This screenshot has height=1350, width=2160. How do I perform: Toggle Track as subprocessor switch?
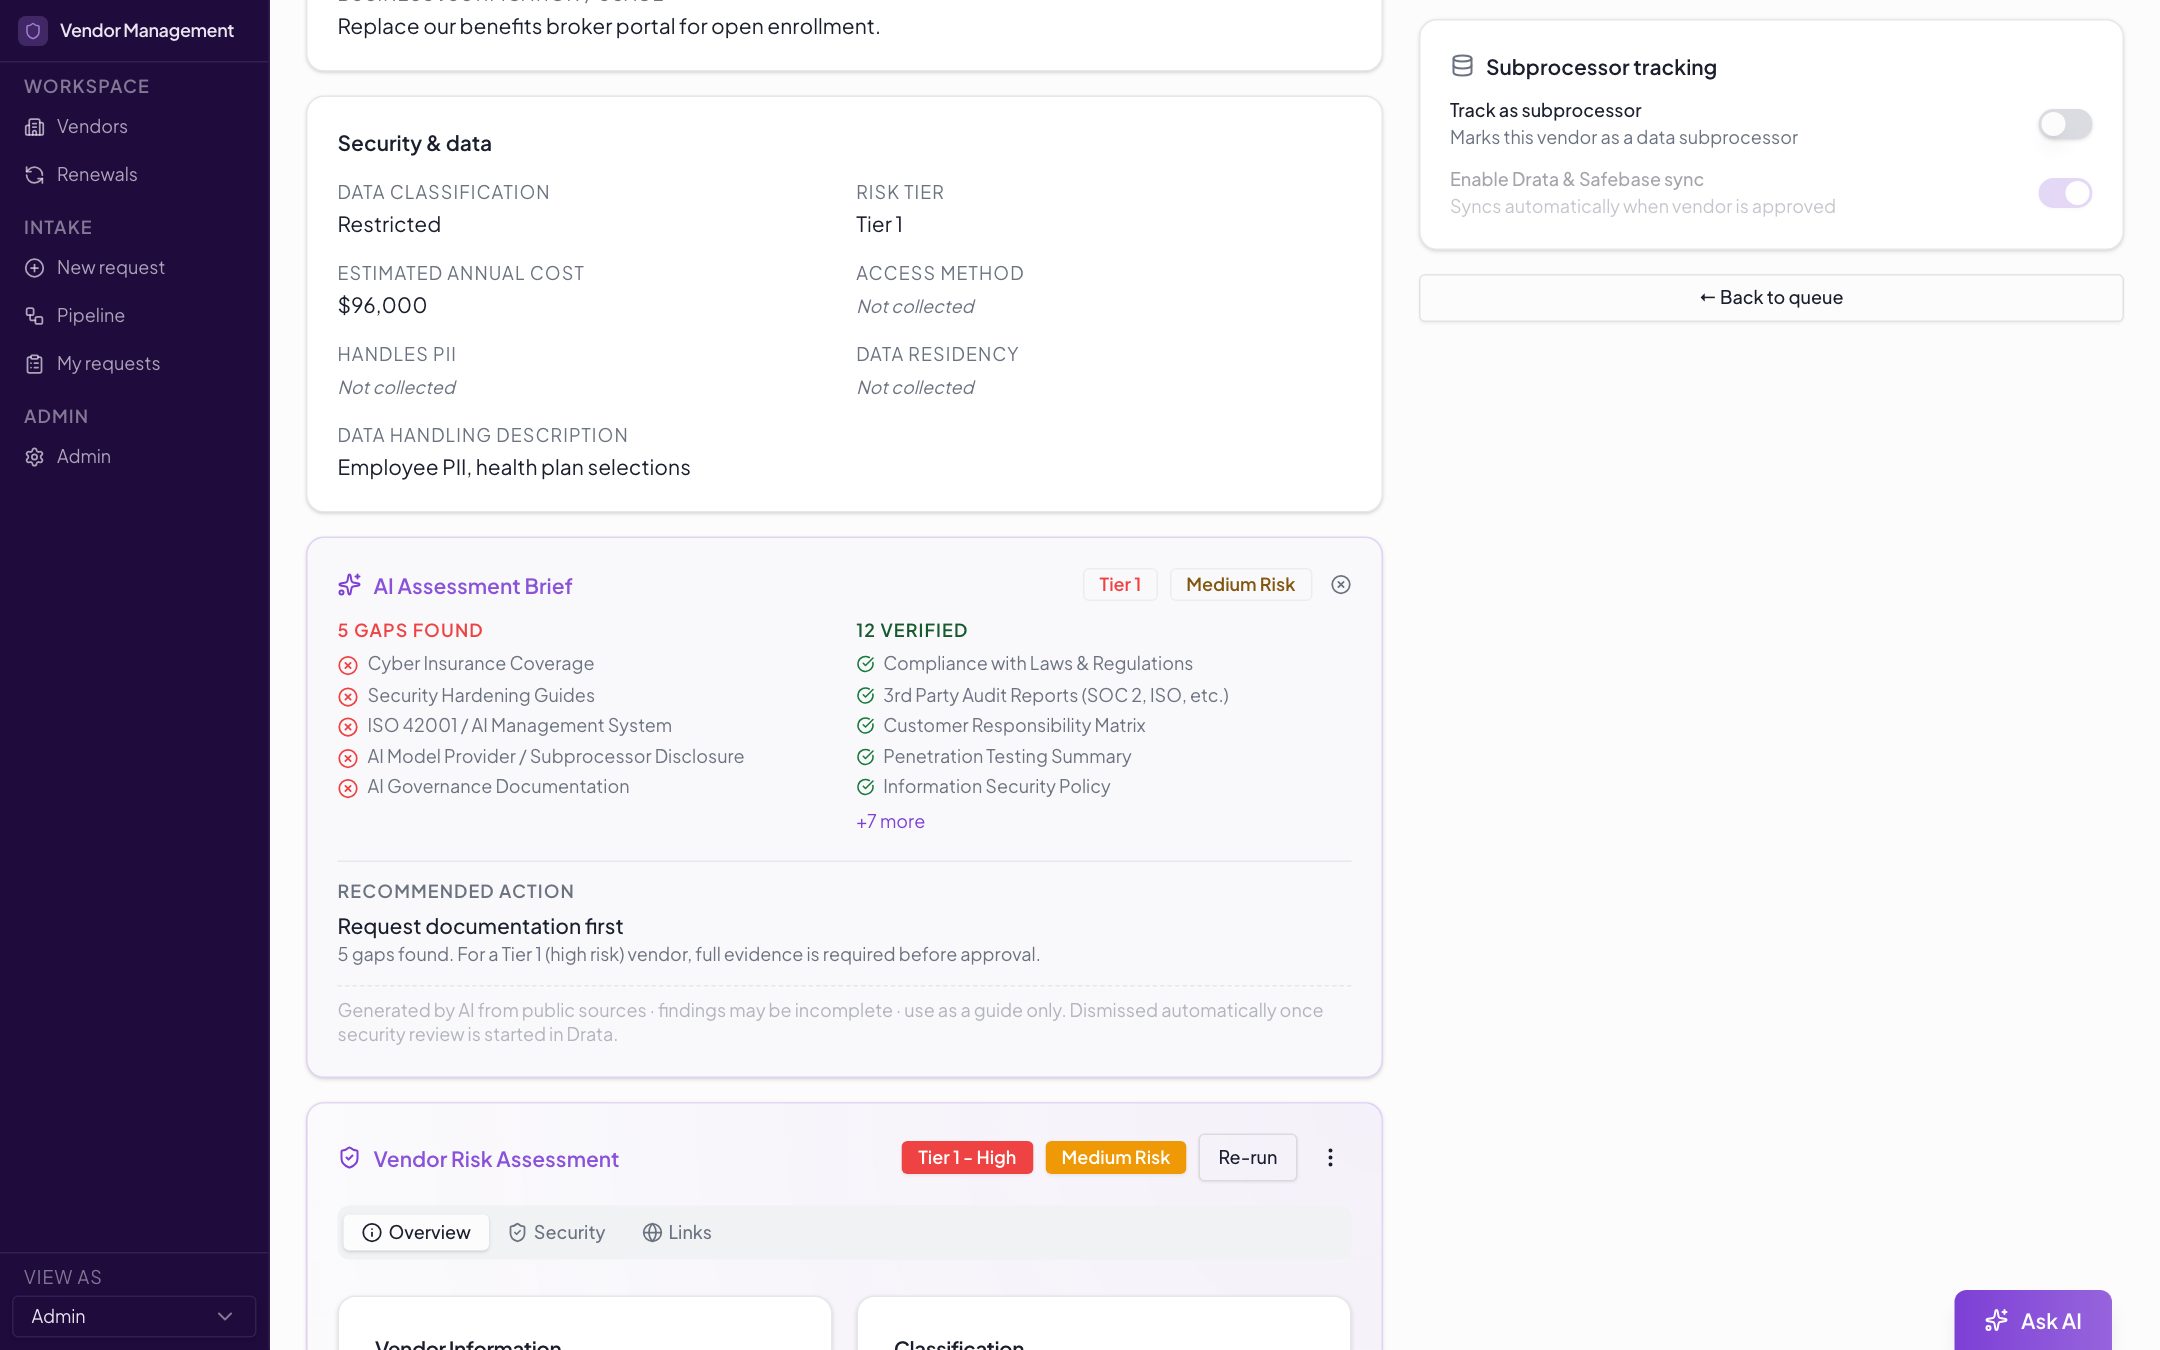pos(2065,124)
